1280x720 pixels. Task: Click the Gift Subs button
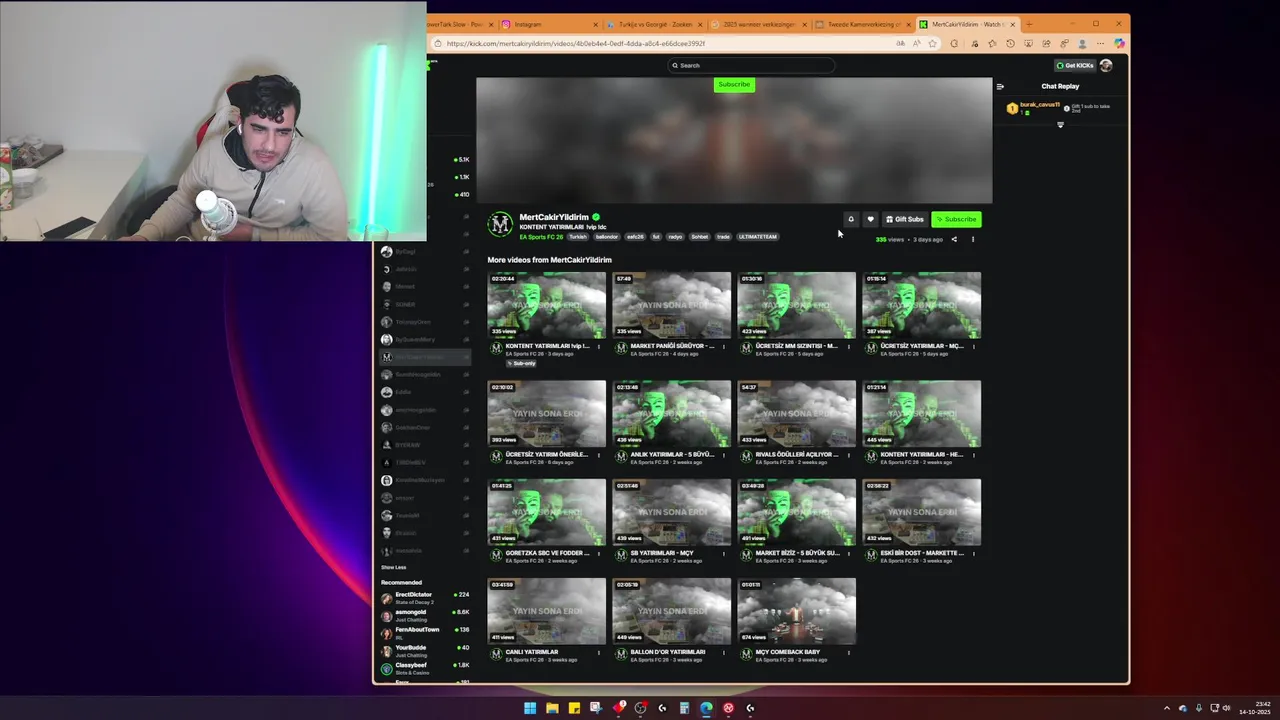[905, 219]
